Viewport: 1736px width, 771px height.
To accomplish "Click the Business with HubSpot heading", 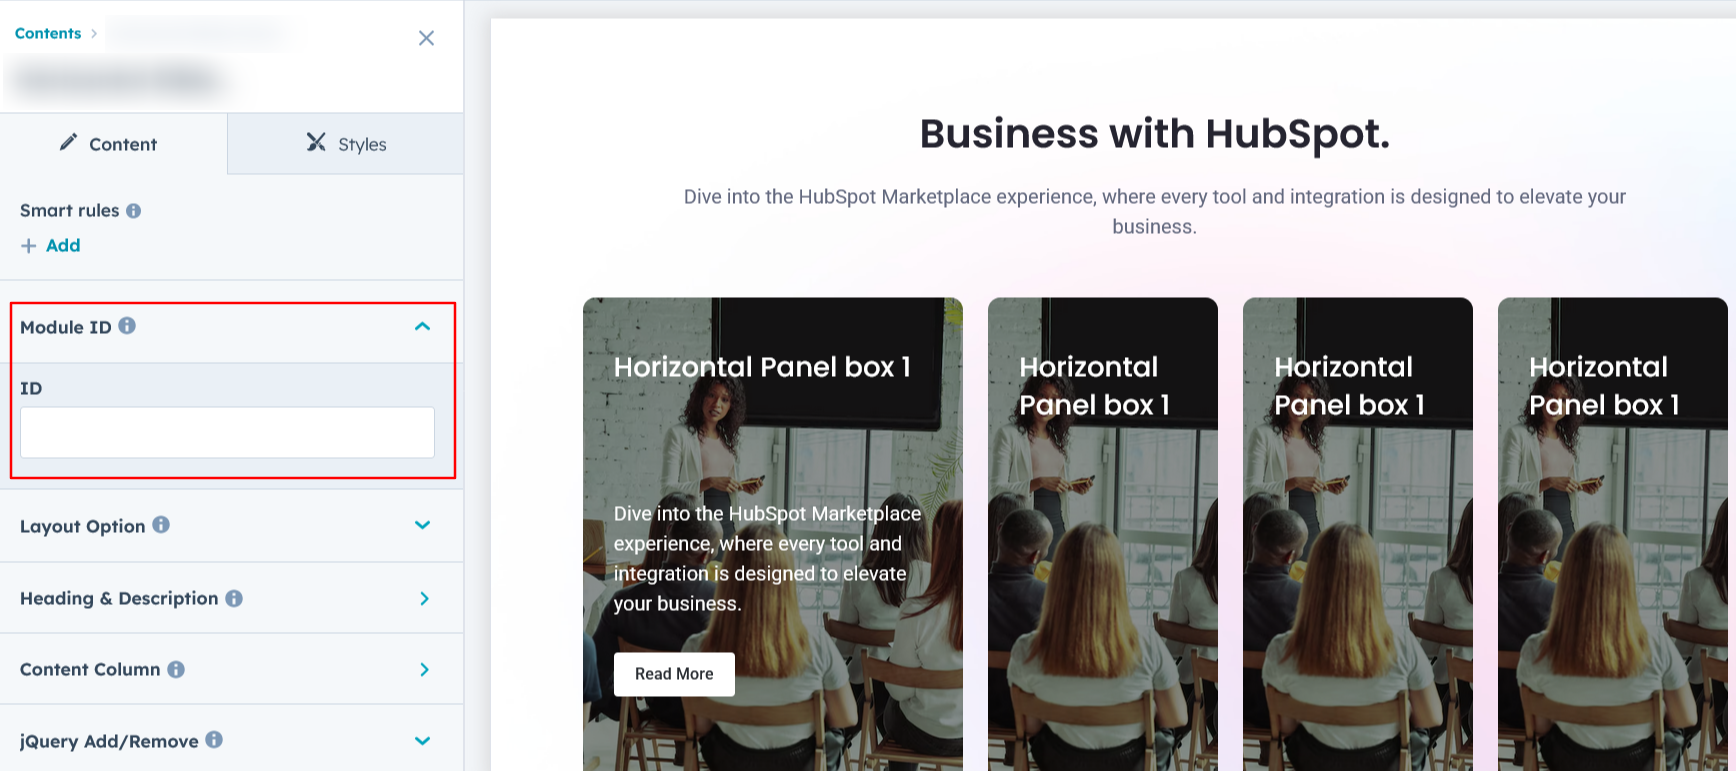I will click(x=1154, y=134).
